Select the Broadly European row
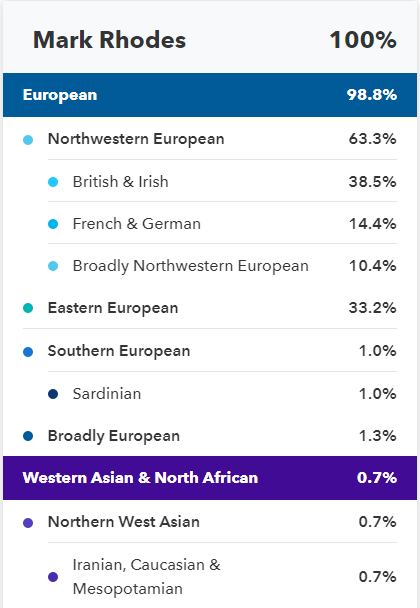This screenshot has width=420, height=608. [x=210, y=435]
